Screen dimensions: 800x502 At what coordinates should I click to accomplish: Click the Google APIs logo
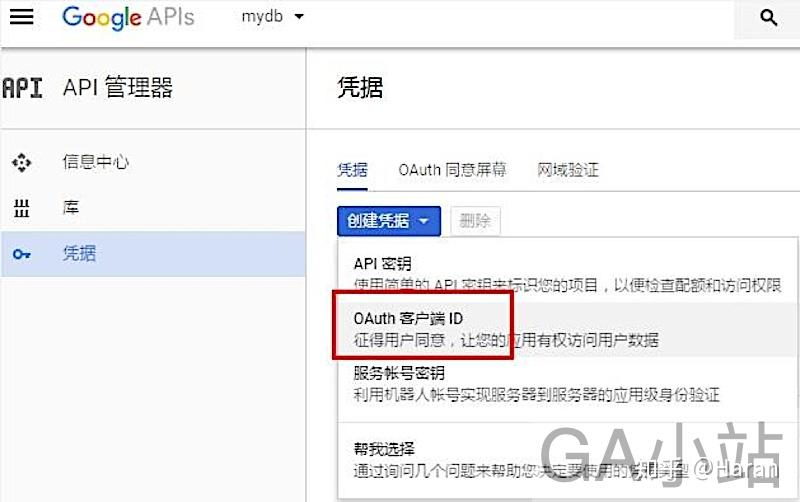click(128, 17)
